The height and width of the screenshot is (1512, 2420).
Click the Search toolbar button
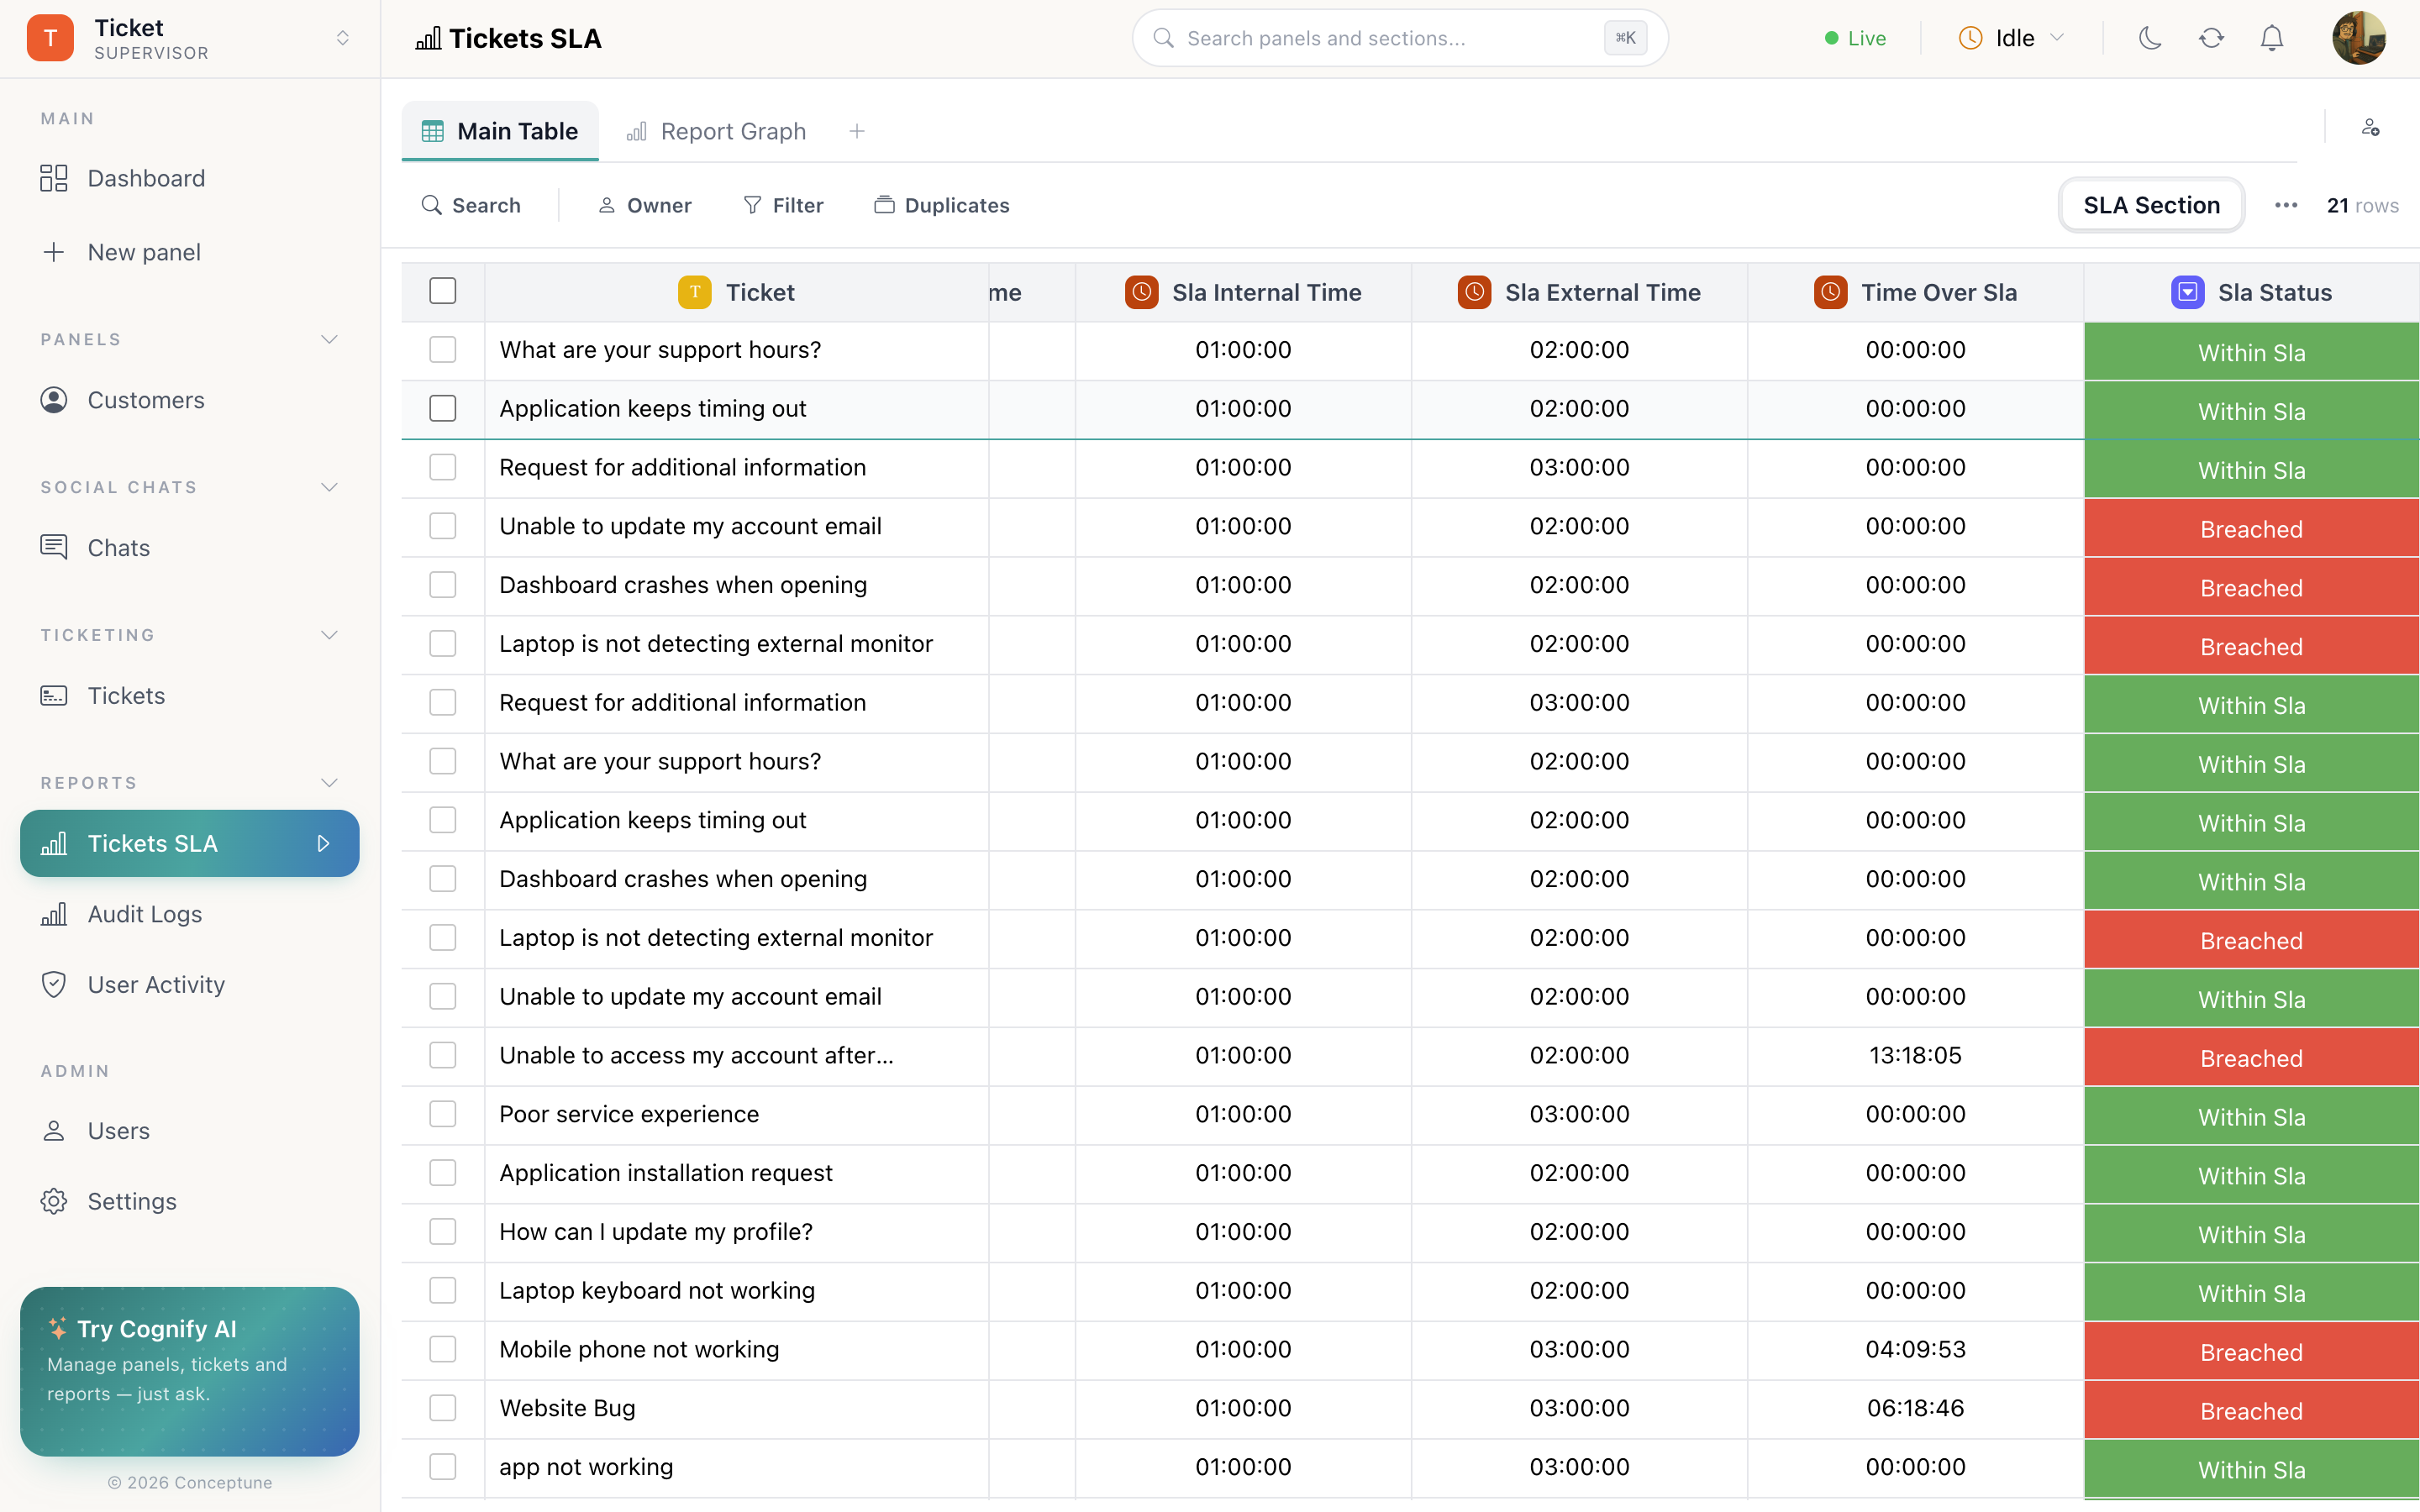click(471, 205)
